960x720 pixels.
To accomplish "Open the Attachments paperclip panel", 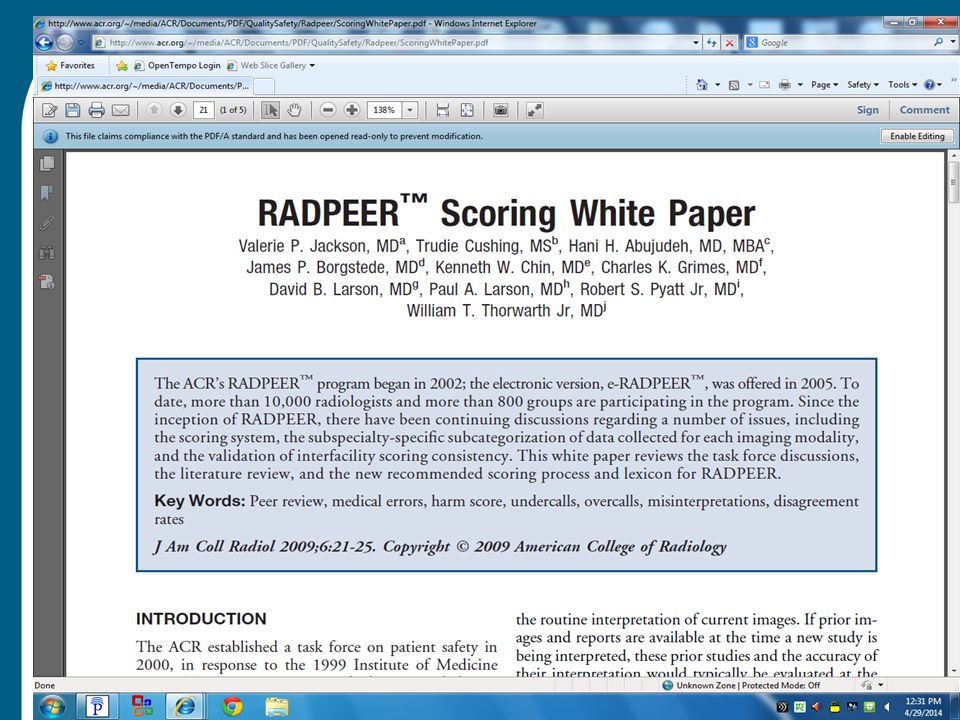I will (x=47, y=223).
